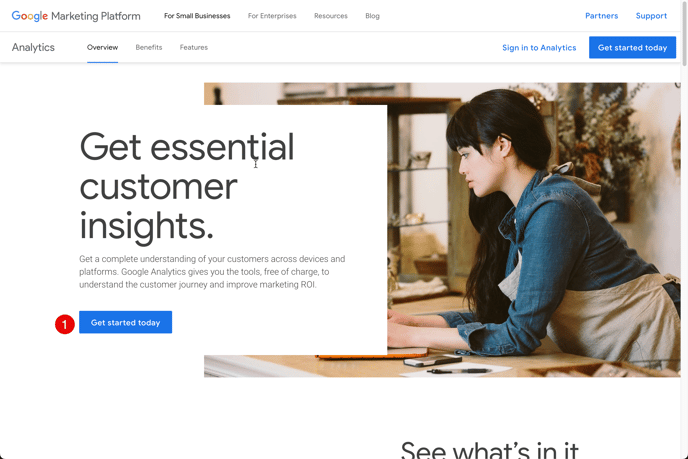
Task: Click the red numbered 1 marker
Action: click(64, 324)
